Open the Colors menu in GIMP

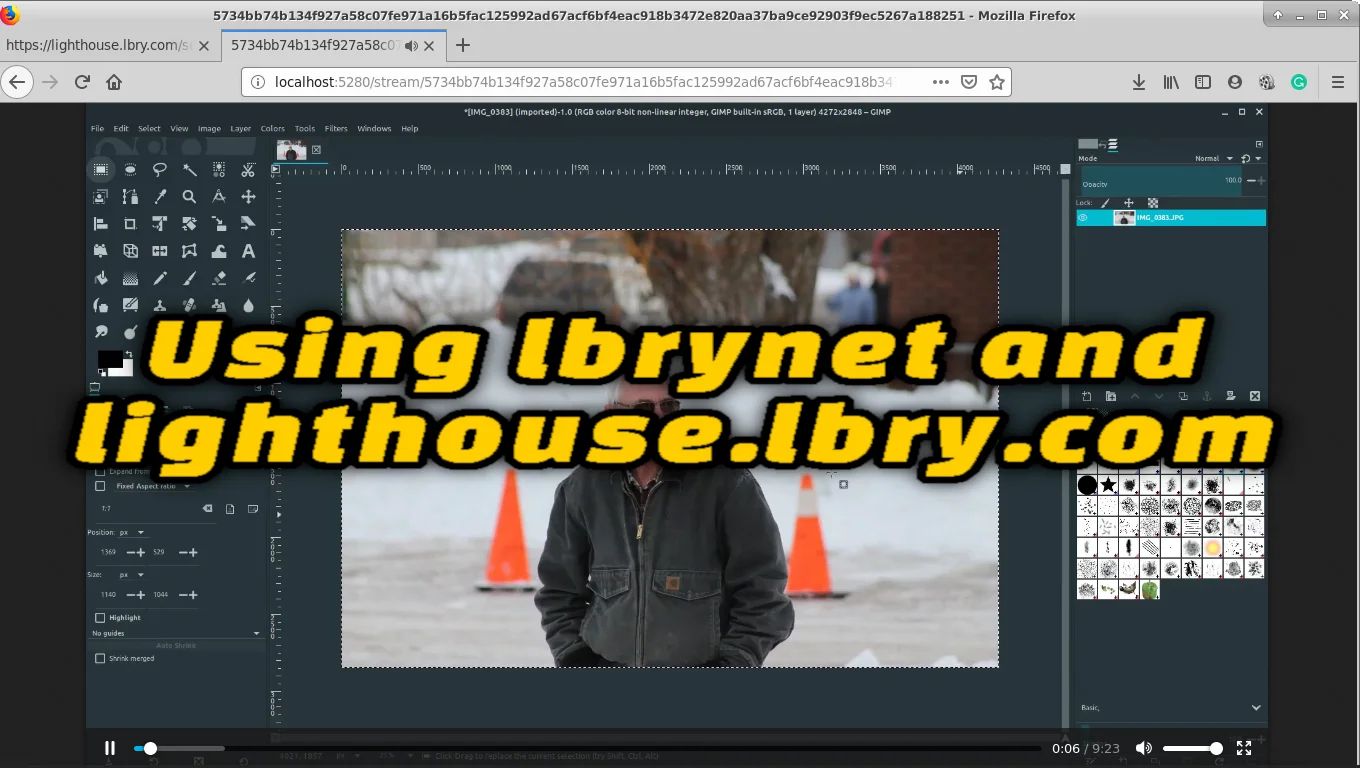tap(272, 129)
